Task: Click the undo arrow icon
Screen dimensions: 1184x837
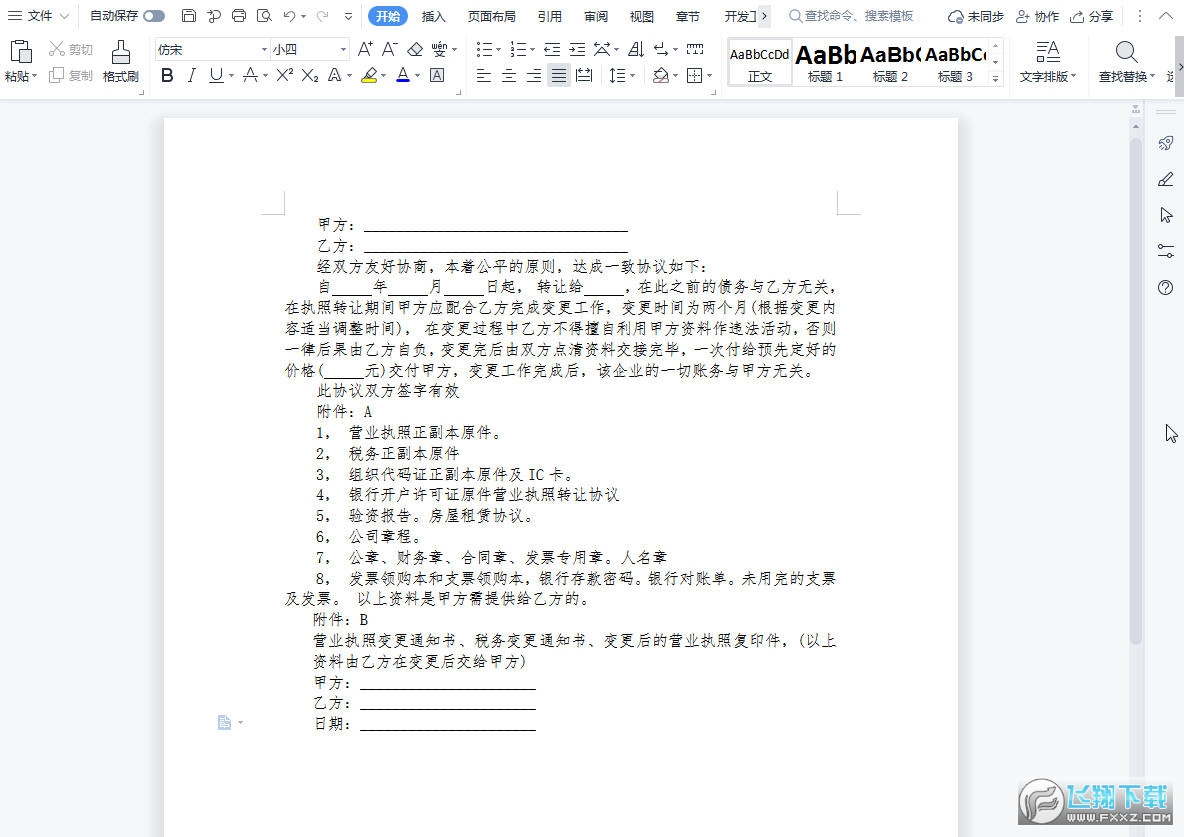Action: pyautogui.click(x=289, y=16)
